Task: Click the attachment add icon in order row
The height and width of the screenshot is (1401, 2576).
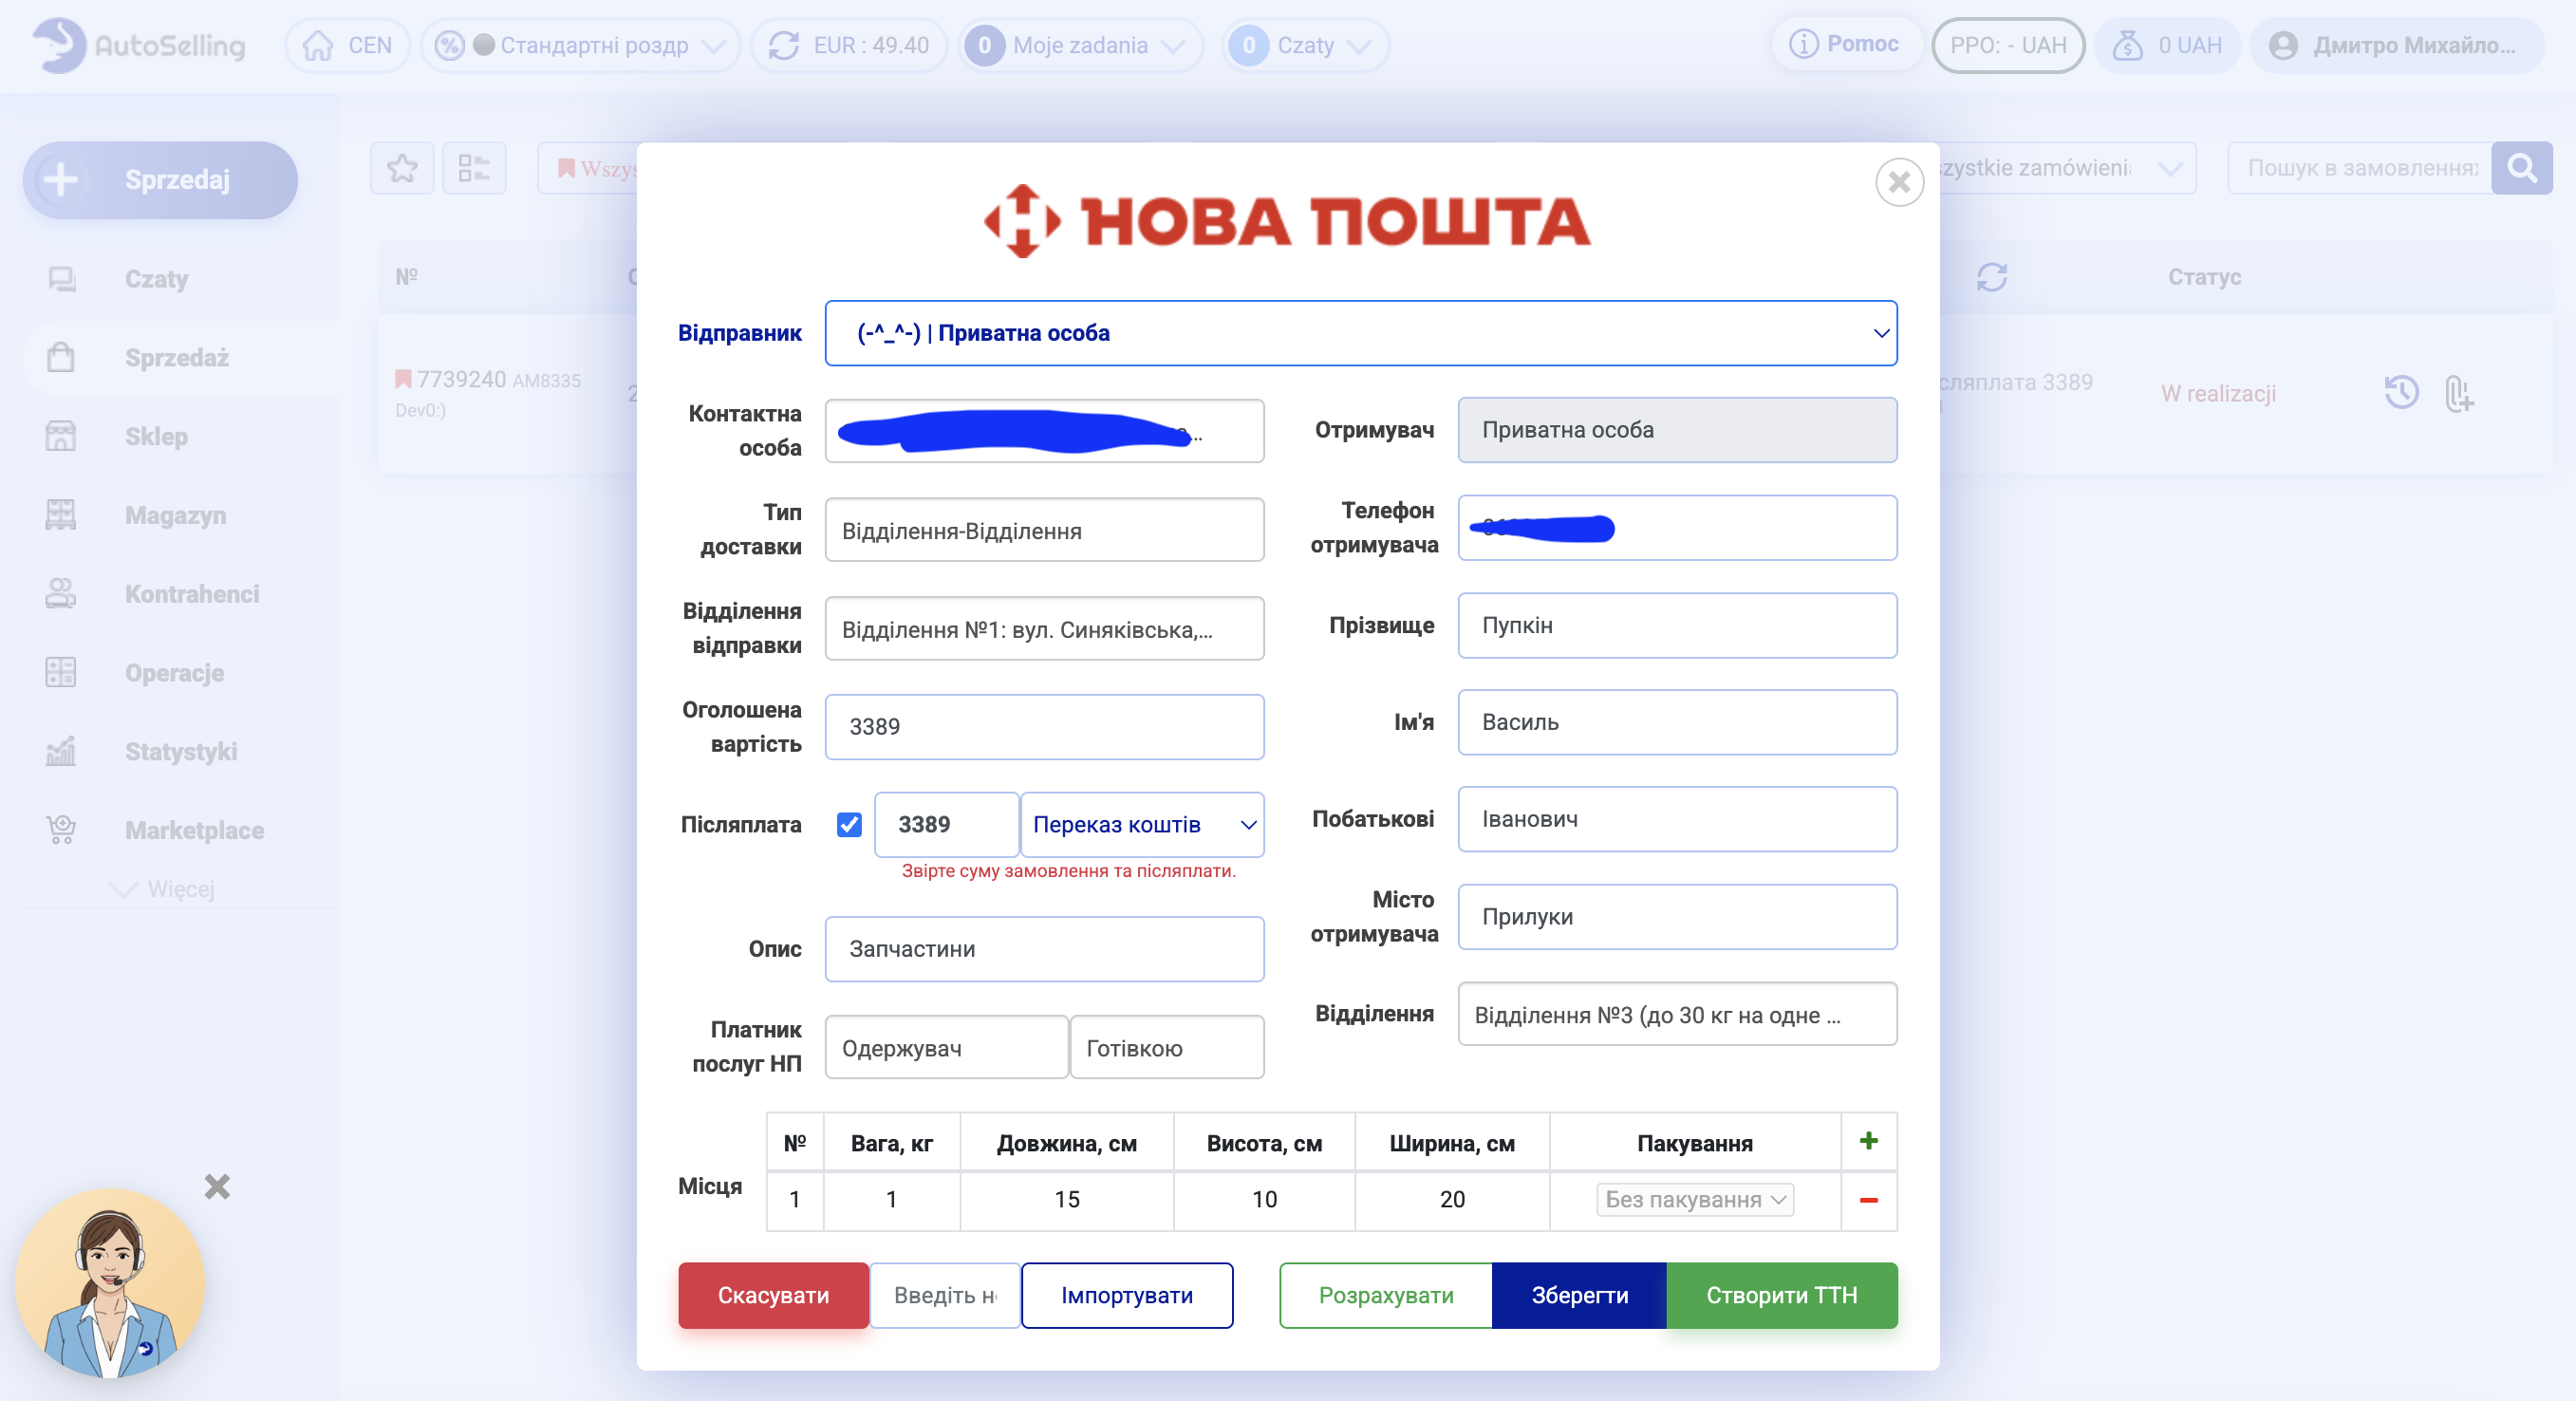Action: [2458, 393]
